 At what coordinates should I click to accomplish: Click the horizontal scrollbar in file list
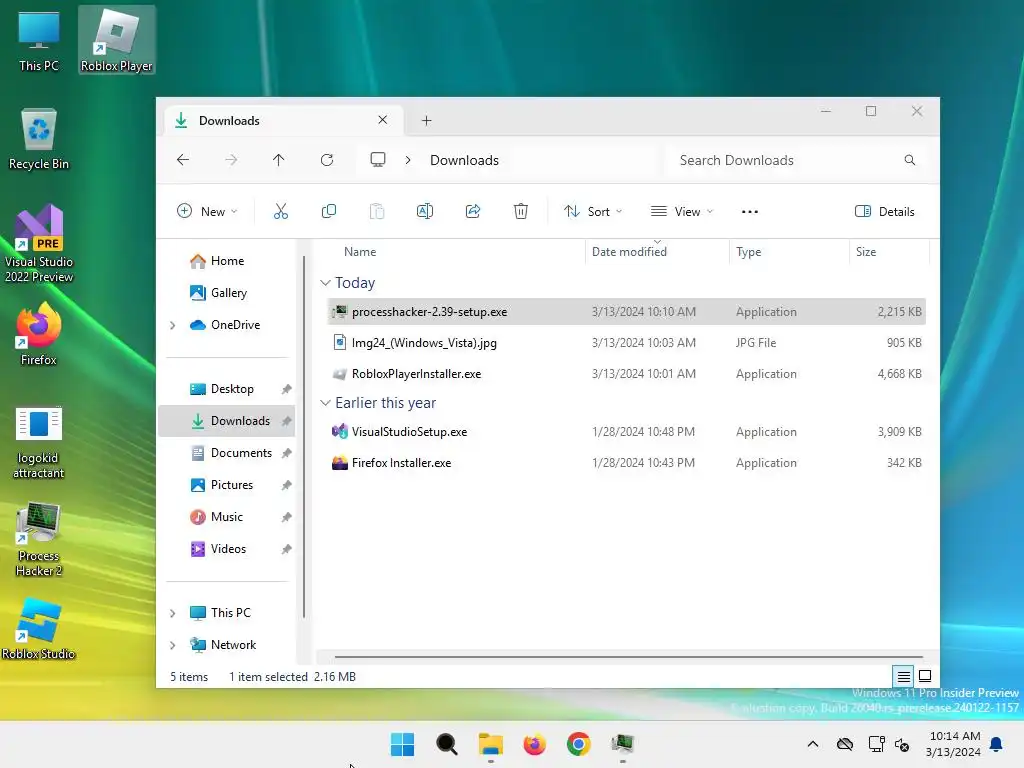point(628,656)
